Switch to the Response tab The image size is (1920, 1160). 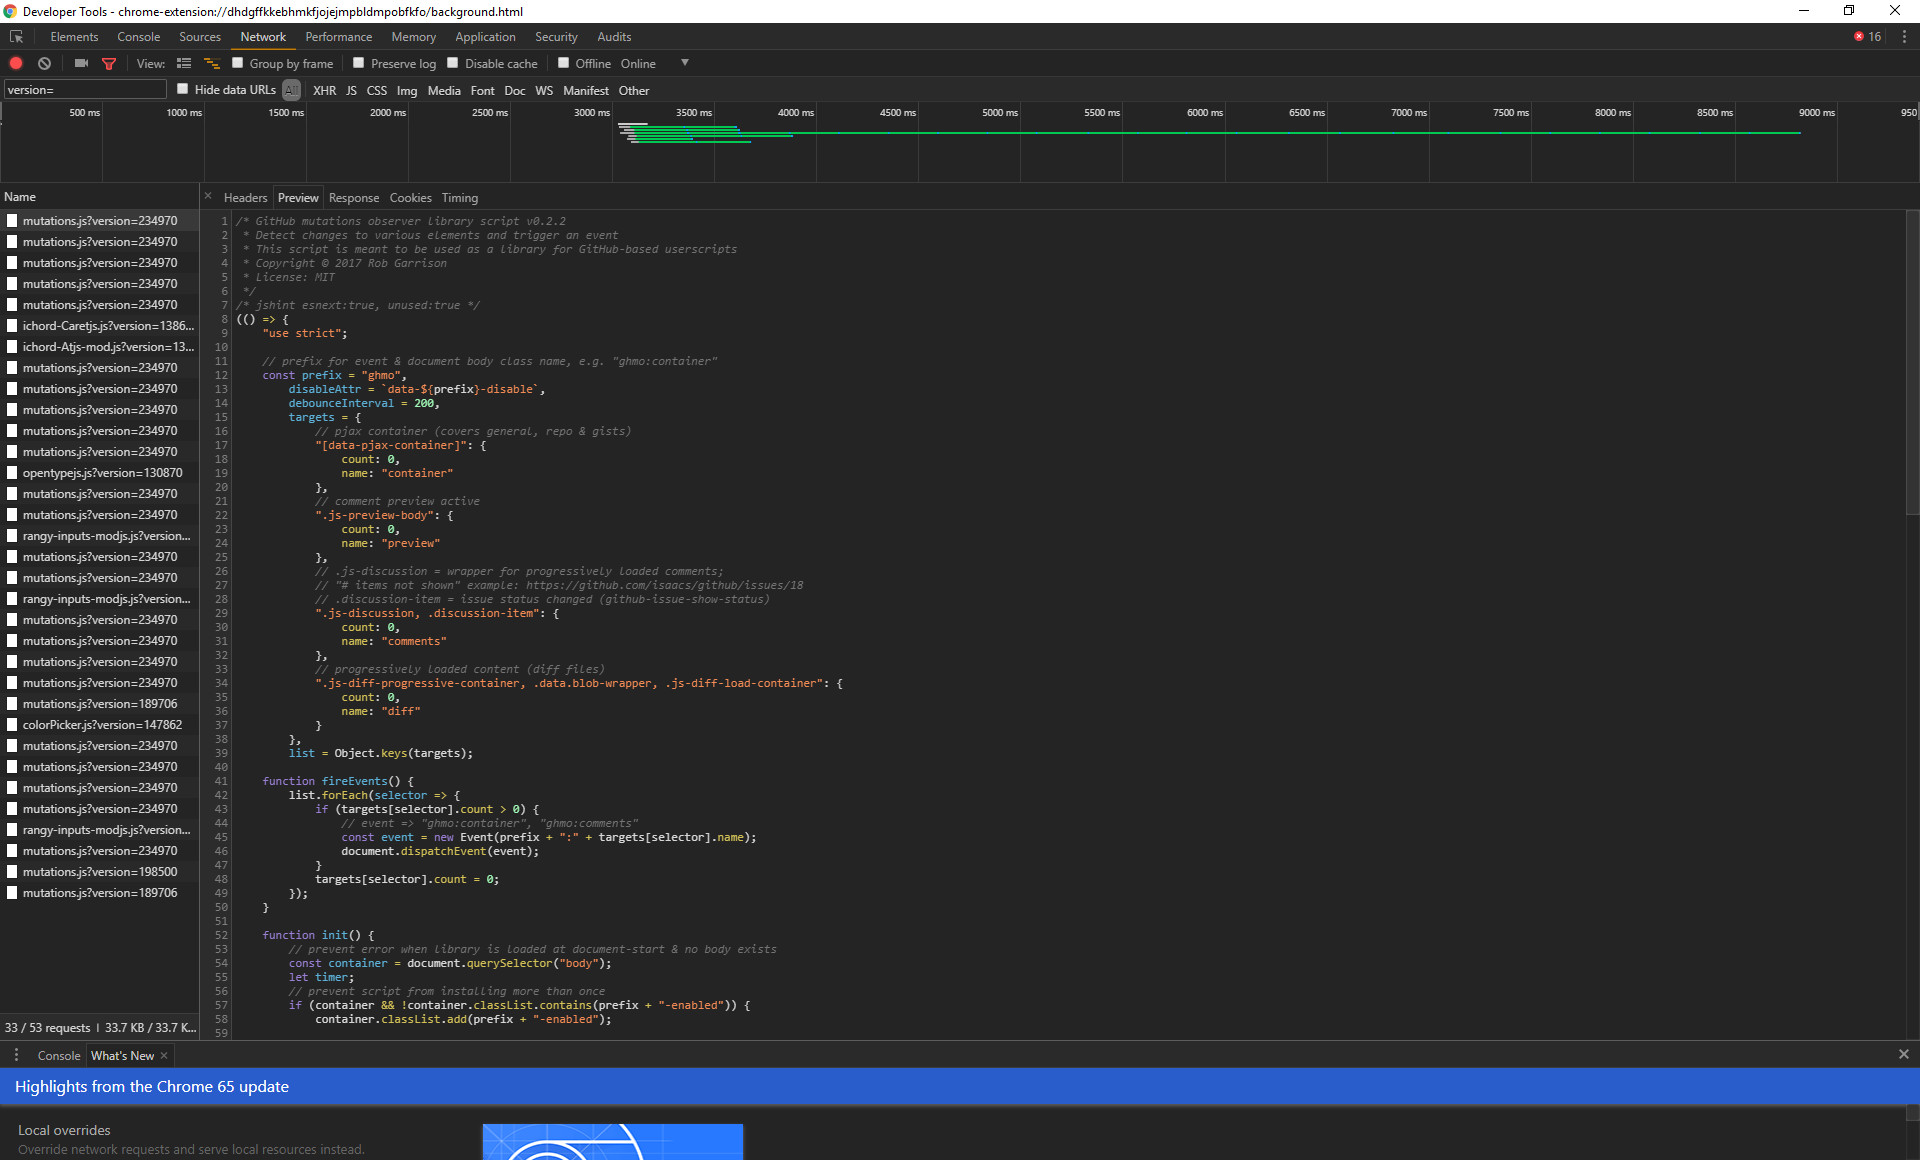[354, 198]
